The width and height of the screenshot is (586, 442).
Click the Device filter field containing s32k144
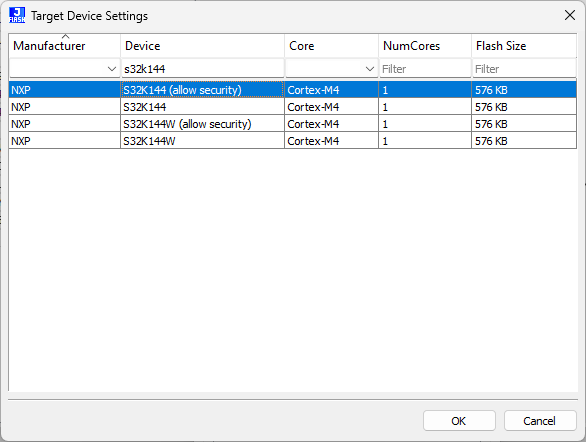(x=202, y=69)
